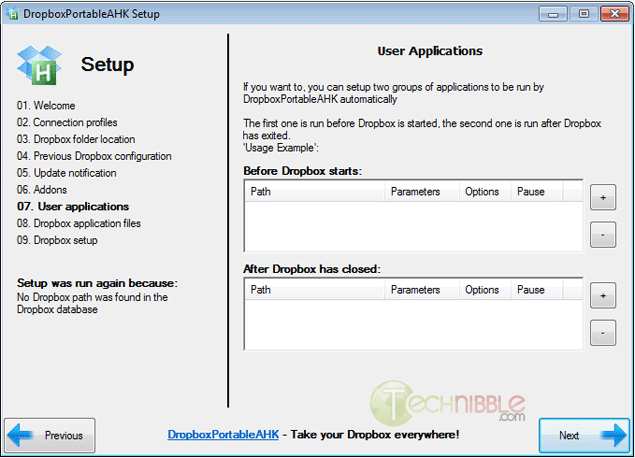Screen dimensions: 635x458
Task: Click Options column header in Before Dropbox starts
Action: point(485,192)
